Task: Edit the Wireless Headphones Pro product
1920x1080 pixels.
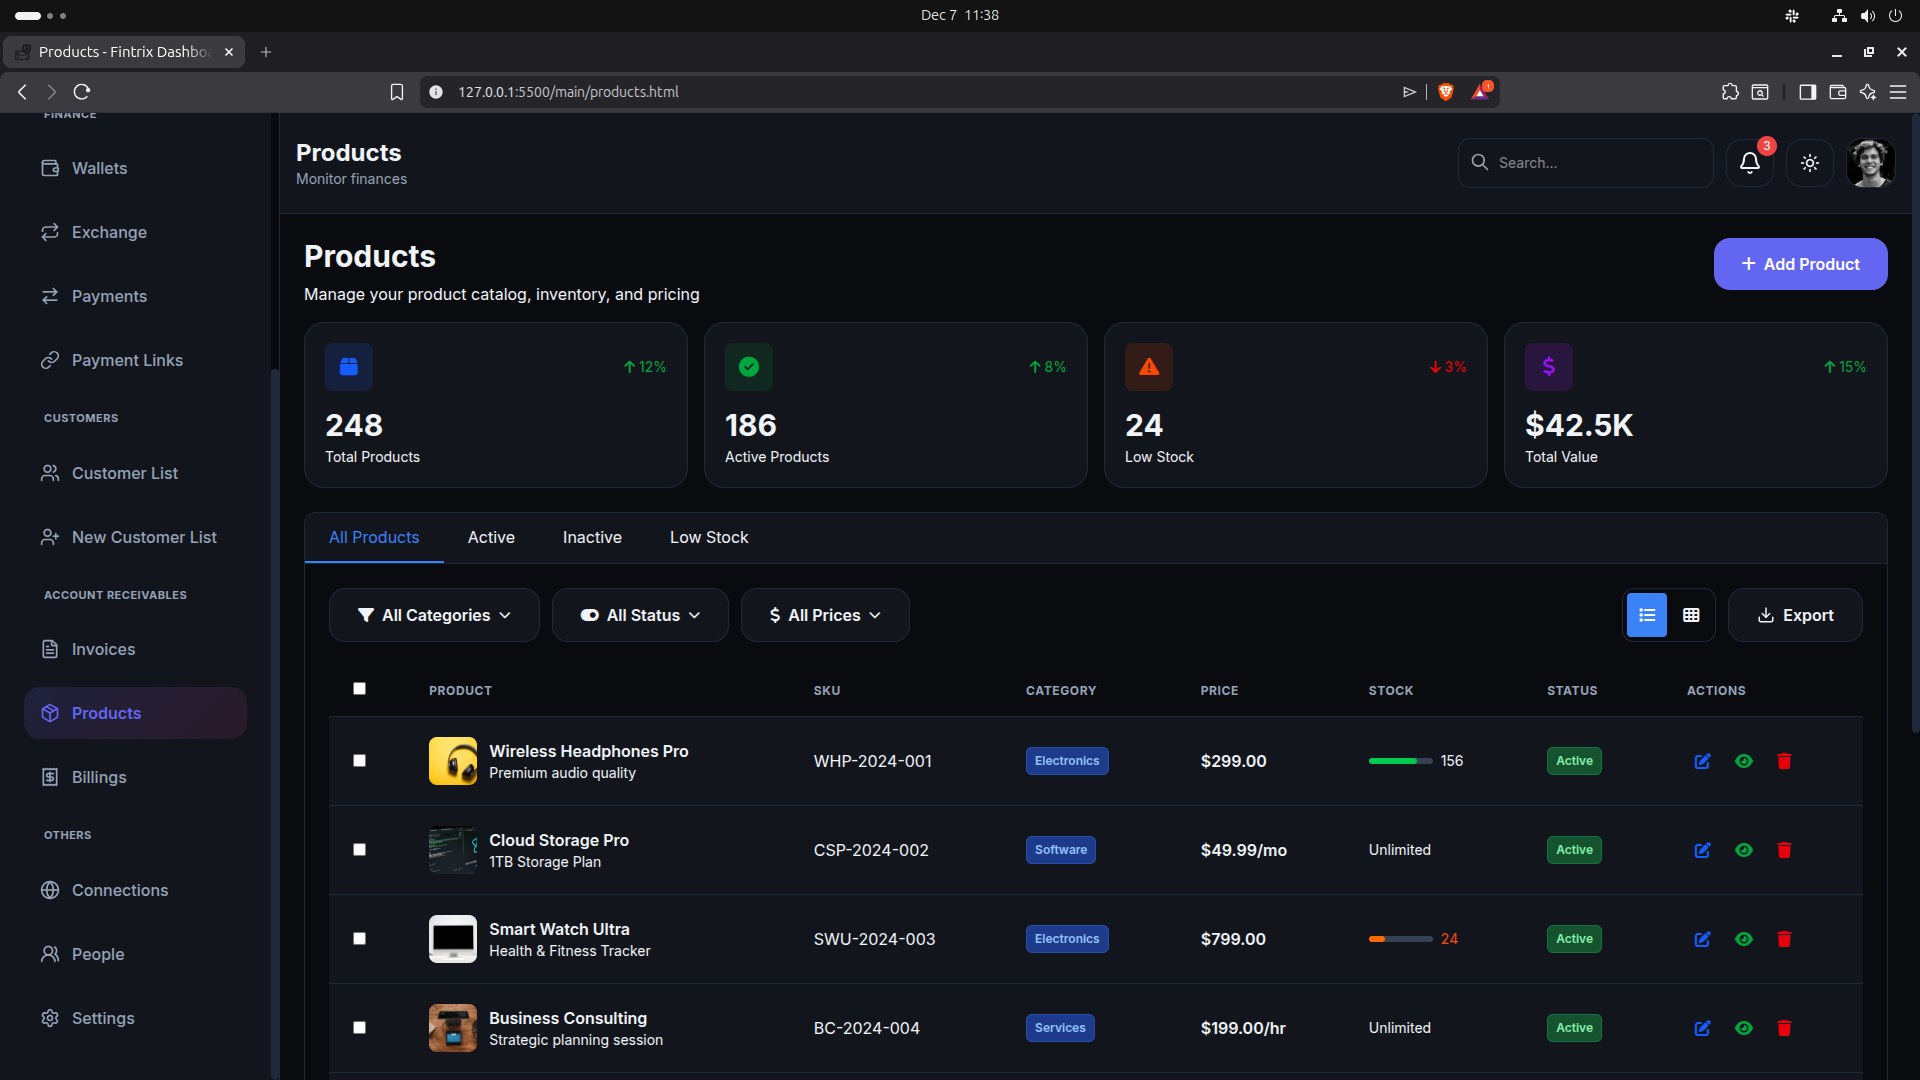Action: click(x=1702, y=761)
